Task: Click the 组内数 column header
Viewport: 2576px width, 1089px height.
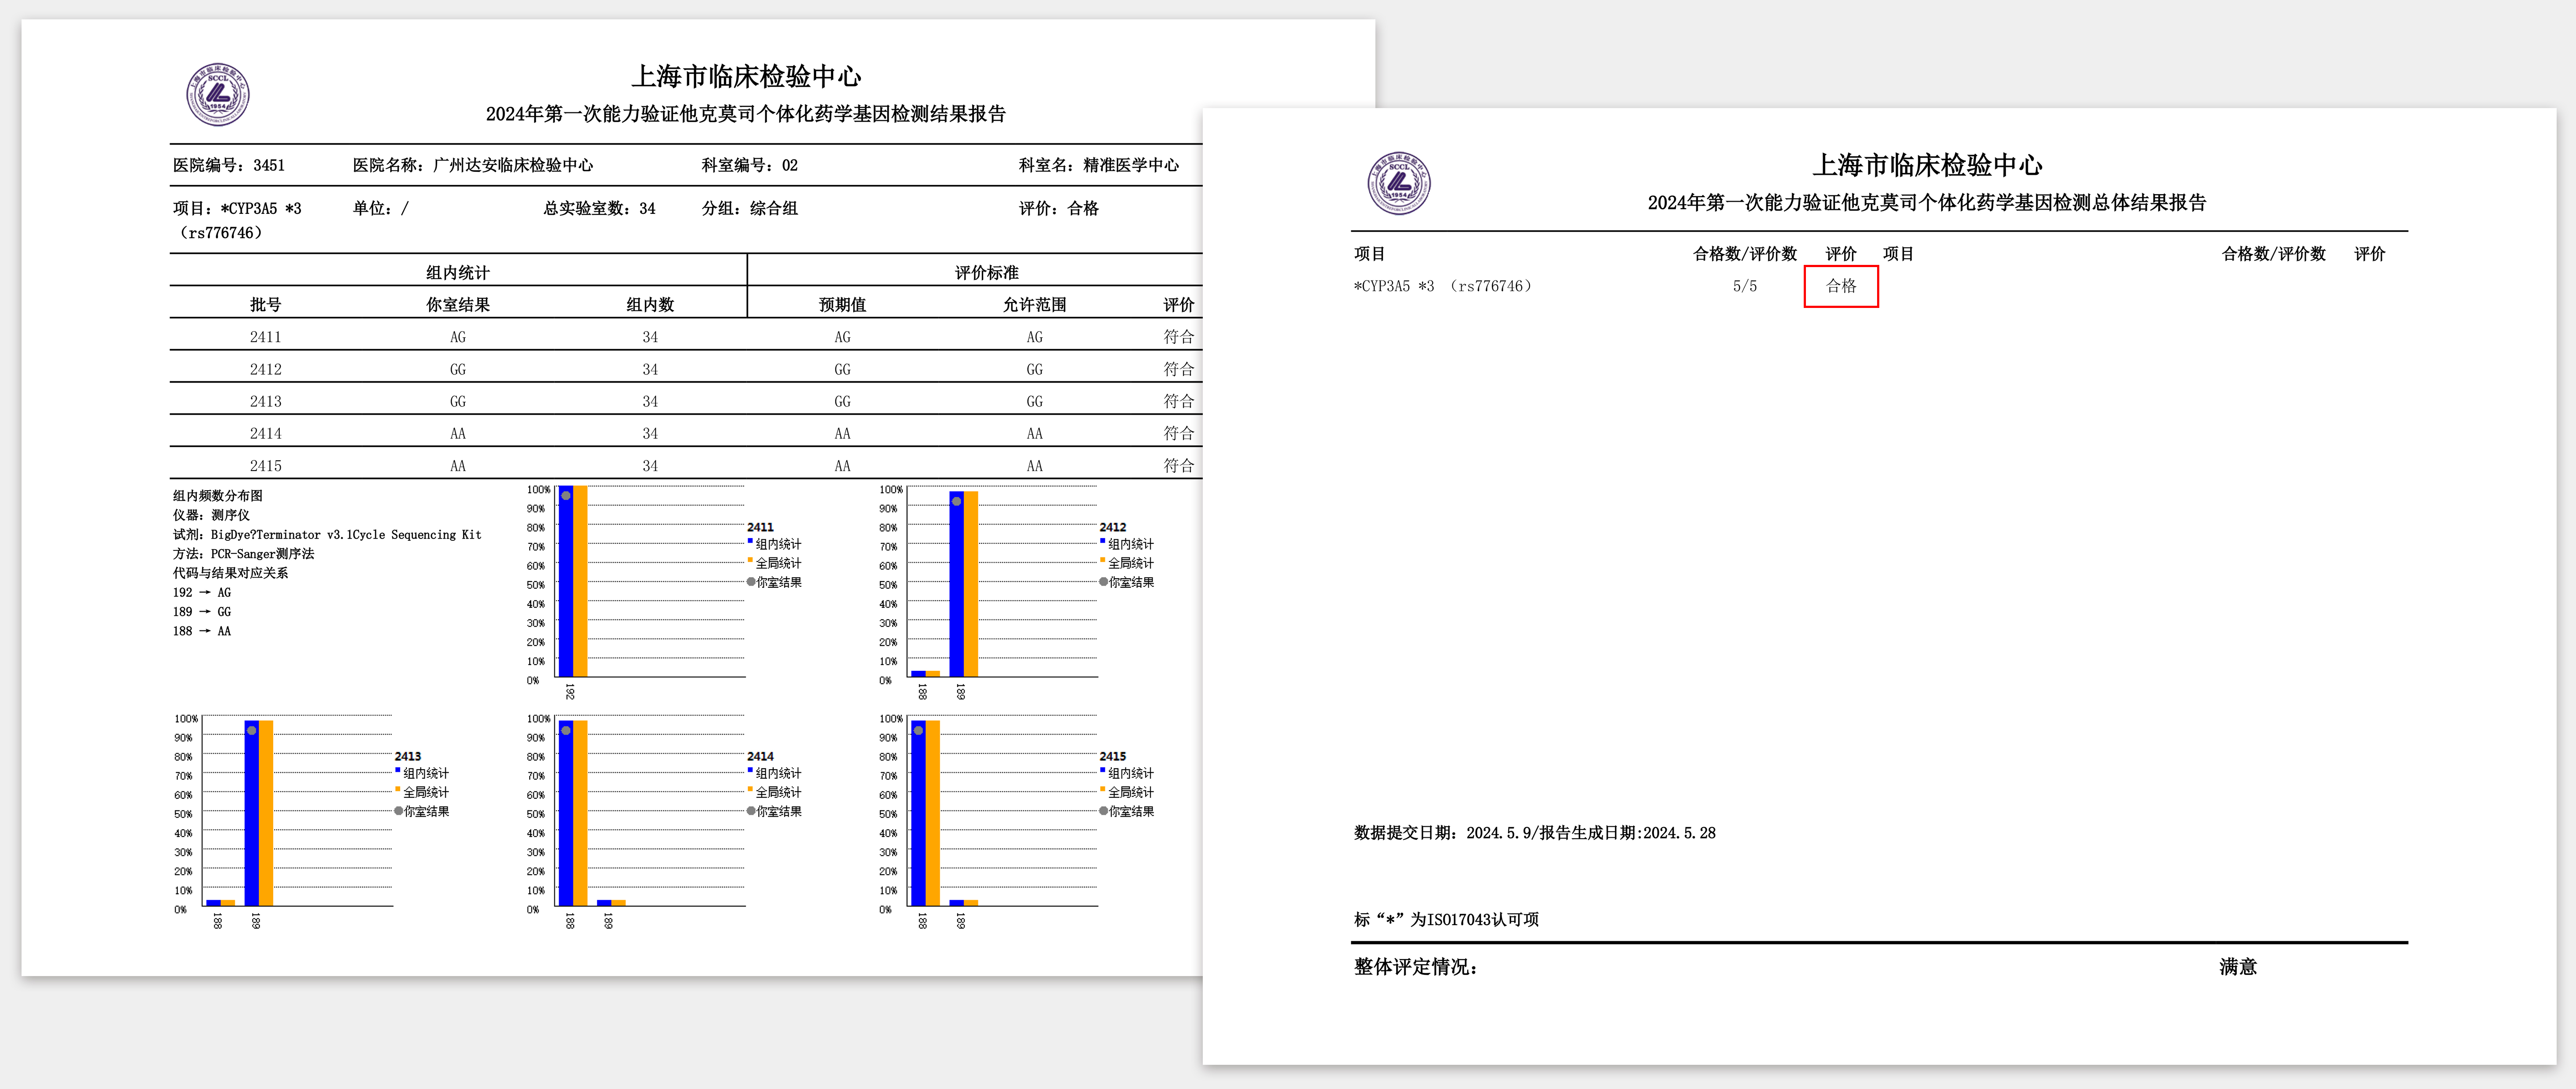Action: (x=650, y=304)
